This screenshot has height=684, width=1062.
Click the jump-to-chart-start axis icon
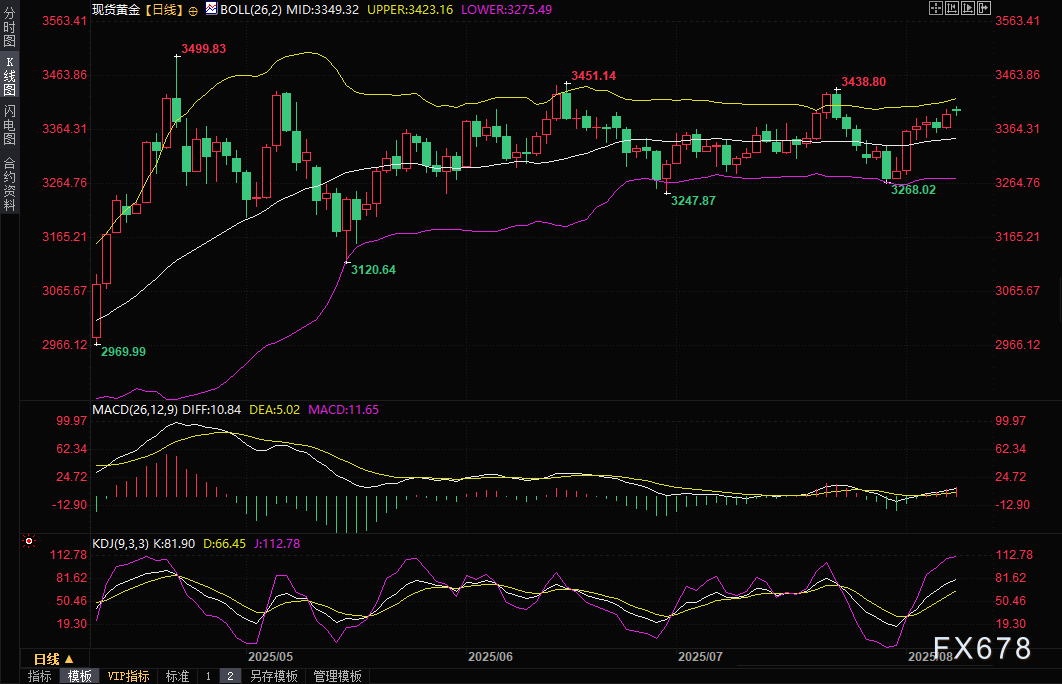point(952,8)
